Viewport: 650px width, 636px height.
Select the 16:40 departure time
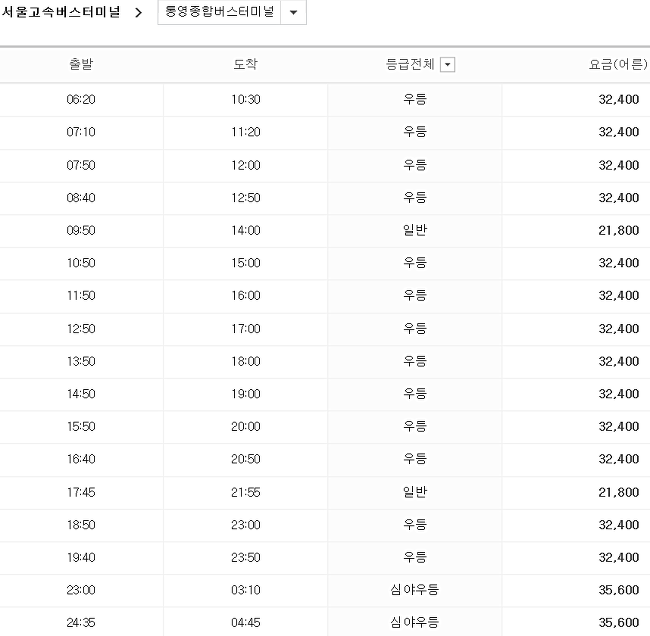click(81, 459)
